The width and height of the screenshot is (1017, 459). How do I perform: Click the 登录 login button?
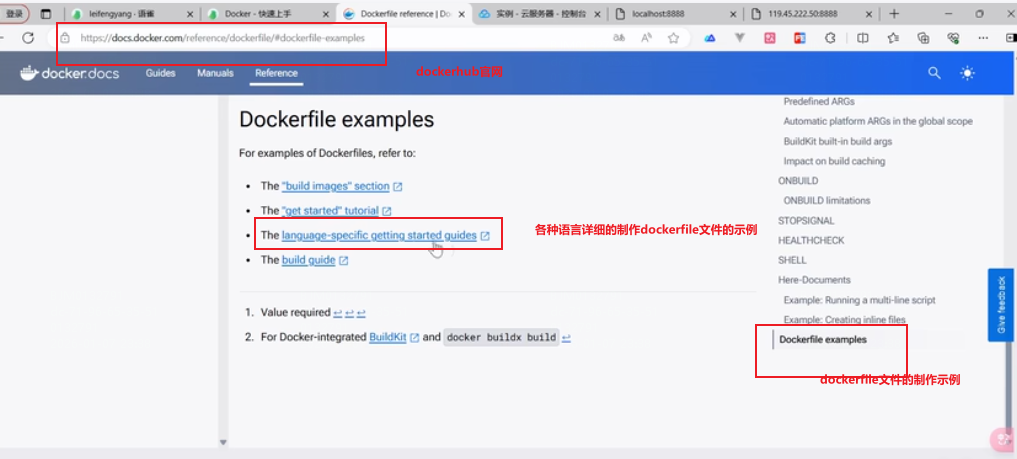(14, 14)
